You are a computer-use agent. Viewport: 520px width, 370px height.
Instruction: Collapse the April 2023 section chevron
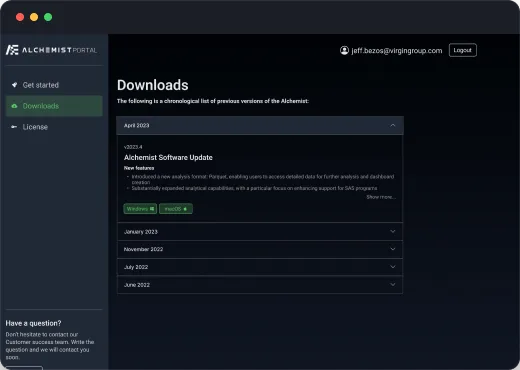click(x=393, y=125)
